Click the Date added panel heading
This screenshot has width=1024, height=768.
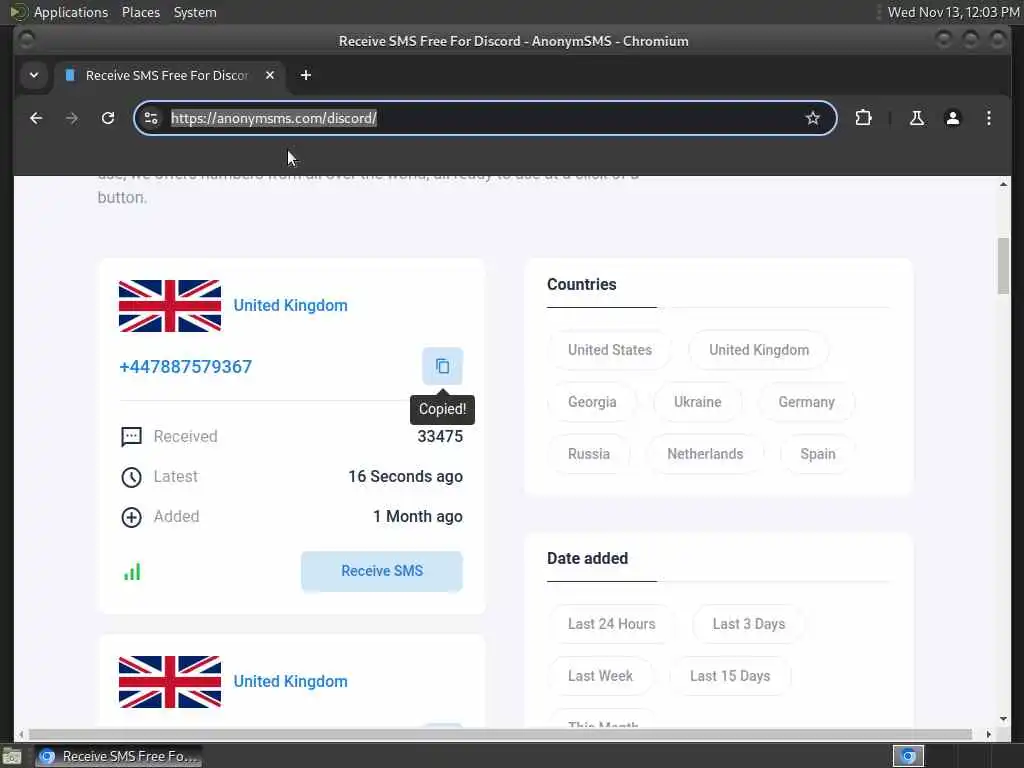click(588, 558)
